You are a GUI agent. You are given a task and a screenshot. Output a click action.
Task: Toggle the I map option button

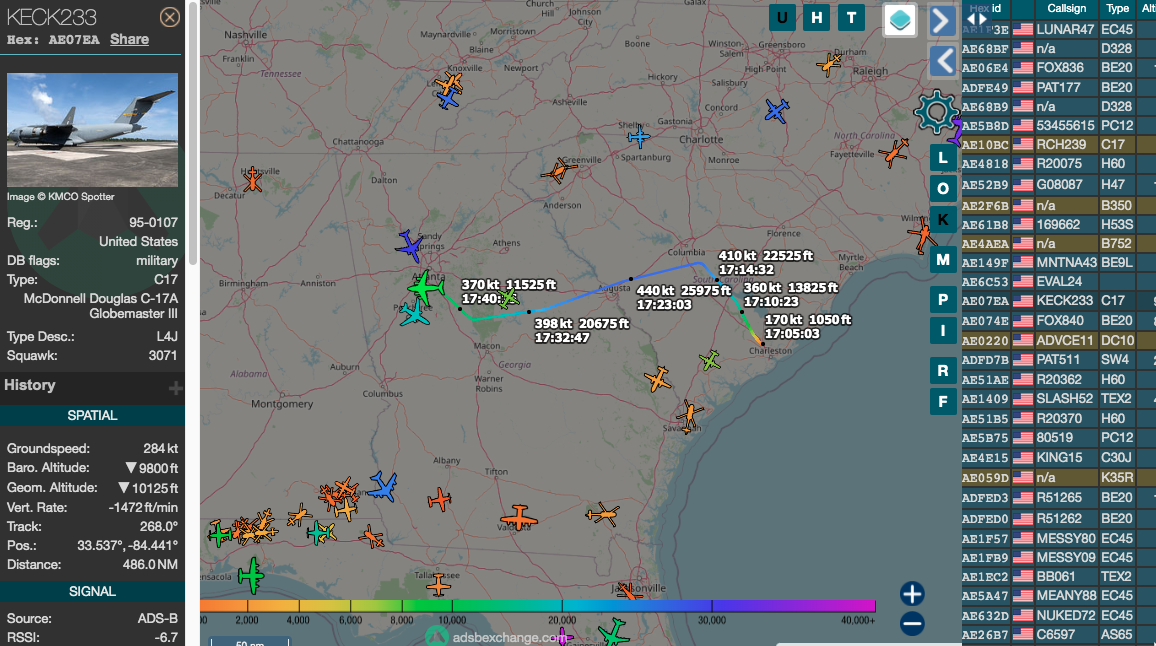tap(943, 330)
